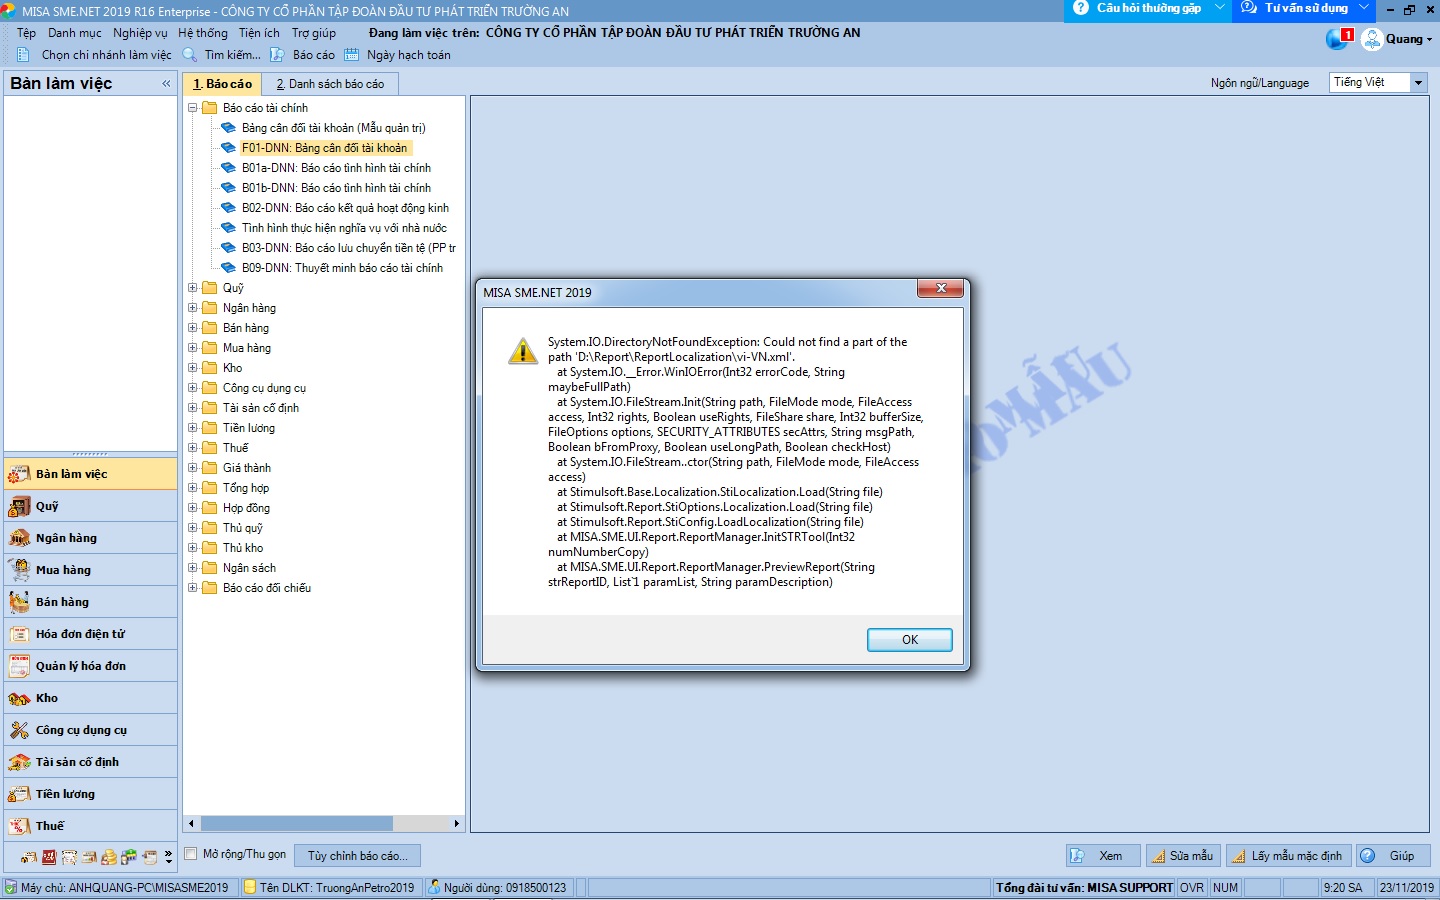Viewport: 1440px width, 900px height.
Task: Click the Tùy chỉnh báo cáo... button
Action: [357, 856]
